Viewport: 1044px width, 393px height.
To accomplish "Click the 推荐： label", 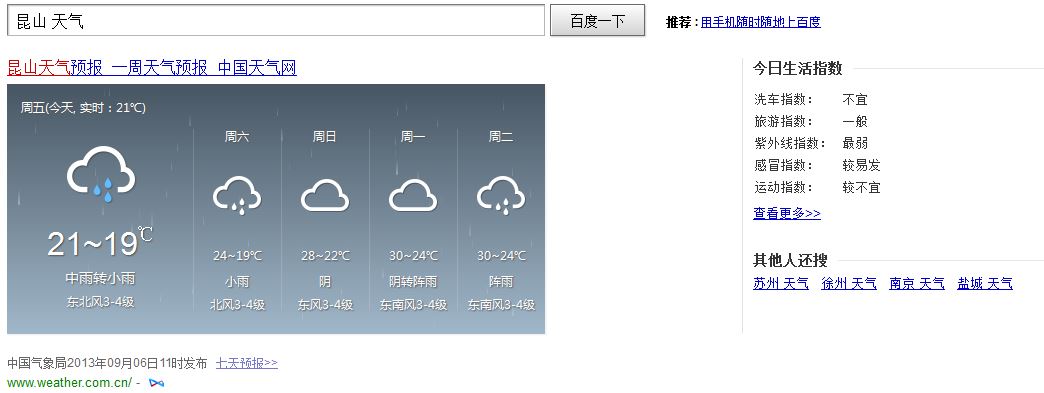I will (682, 22).
